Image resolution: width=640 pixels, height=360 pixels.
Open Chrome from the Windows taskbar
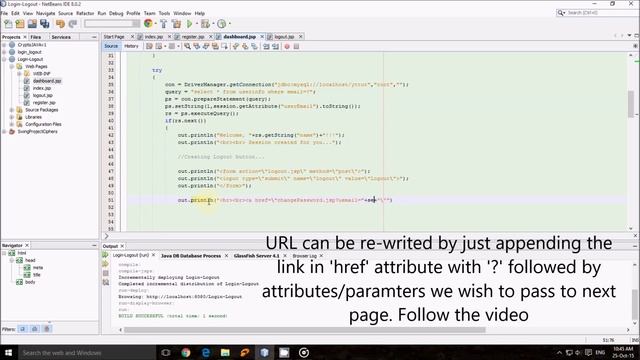click(186, 353)
